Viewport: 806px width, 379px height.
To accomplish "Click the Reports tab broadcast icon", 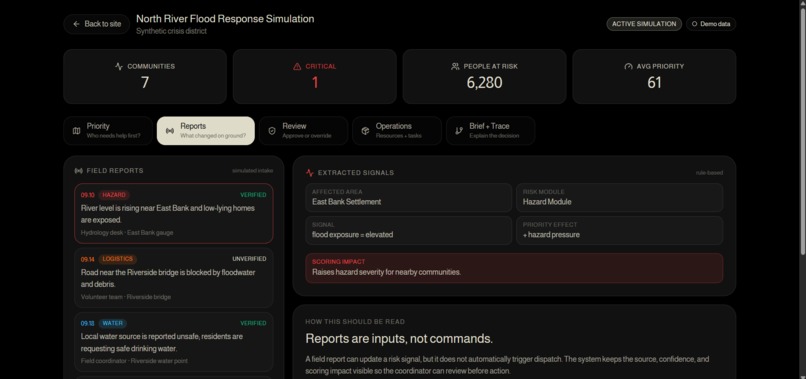I will 170,131.
